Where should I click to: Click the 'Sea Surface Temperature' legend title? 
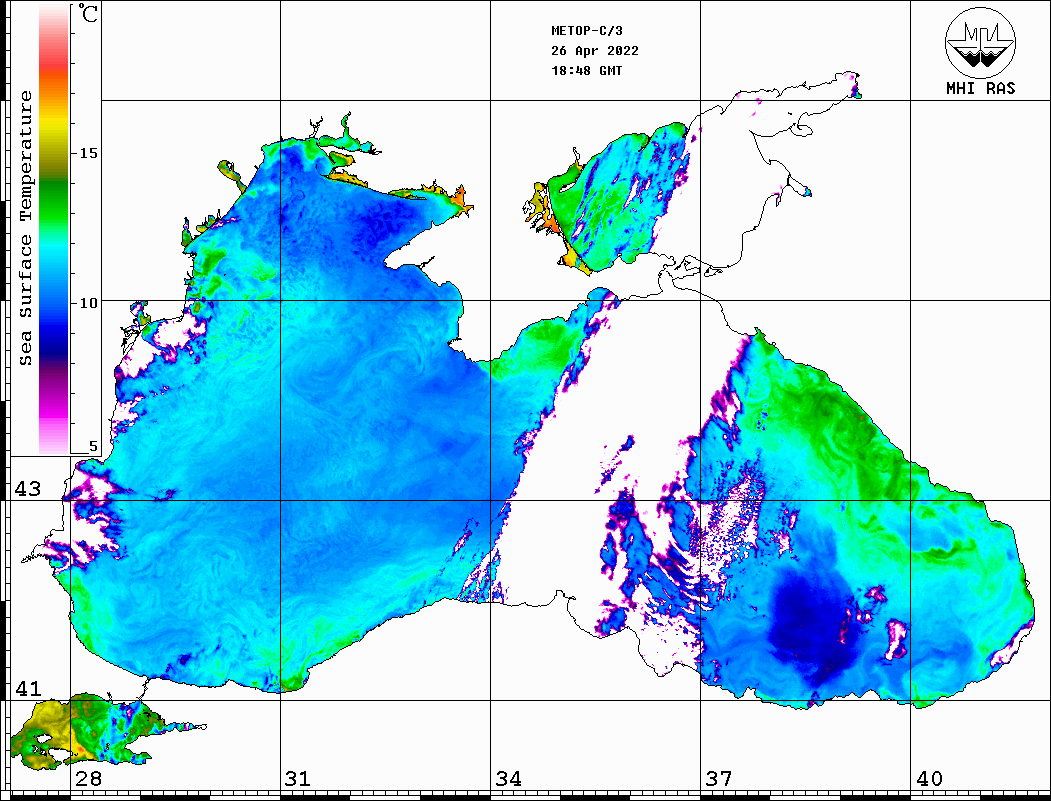pyautogui.click(x=26, y=228)
